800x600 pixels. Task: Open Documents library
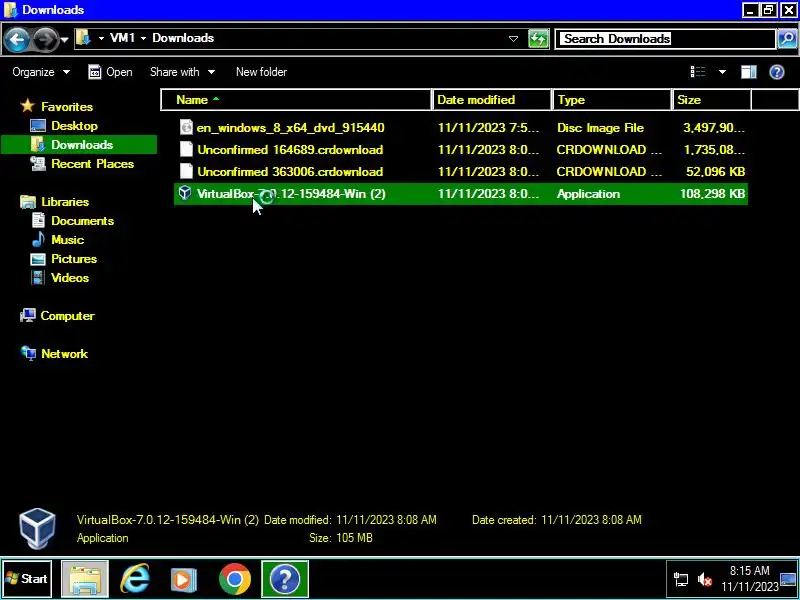tap(82, 221)
